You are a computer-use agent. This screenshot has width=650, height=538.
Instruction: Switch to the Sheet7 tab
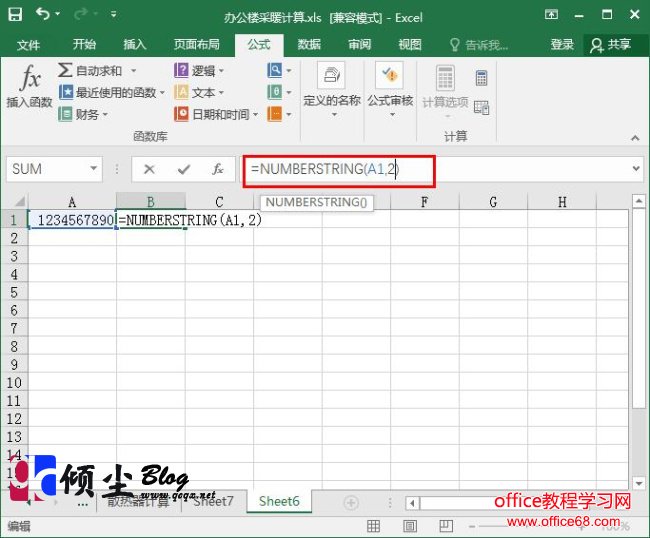[x=213, y=501]
